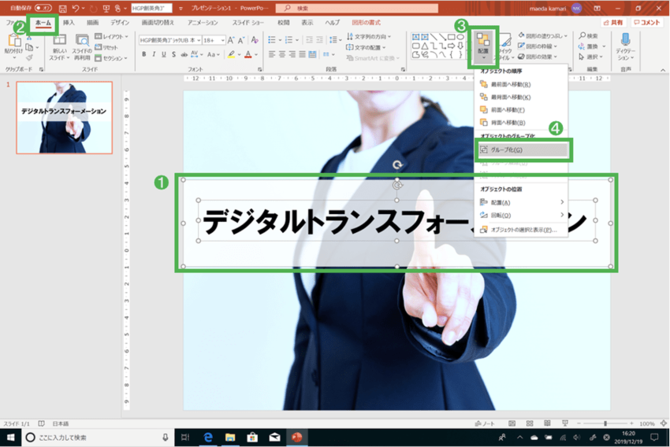The height and width of the screenshot is (447, 670).
Task: Select slide 1 thumbnail in slide panel
Action: [x=64, y=118]
